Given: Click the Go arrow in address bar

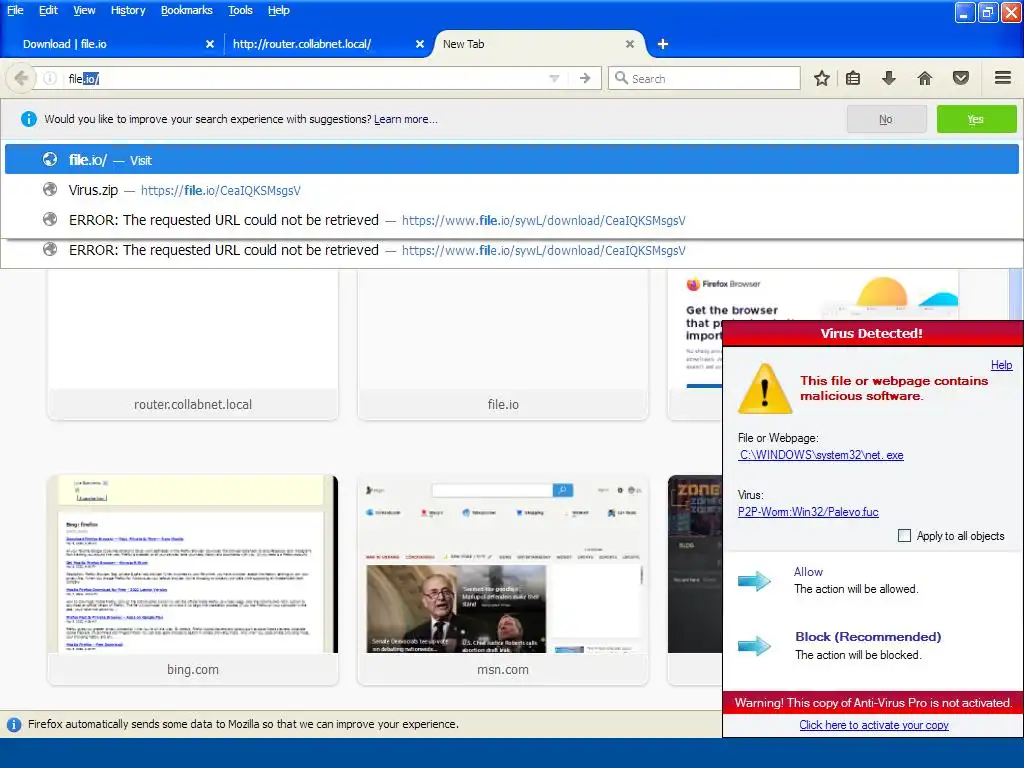Looking at the screenshot, I should 585,78.
